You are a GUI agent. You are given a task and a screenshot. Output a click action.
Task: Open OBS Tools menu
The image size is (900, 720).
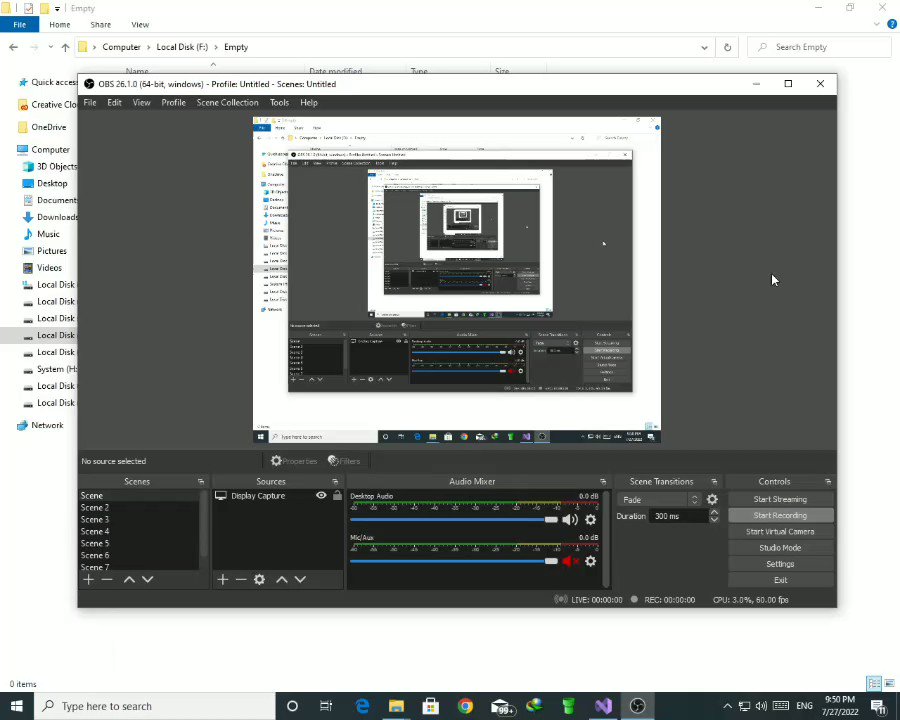click(x=280, y=102)
